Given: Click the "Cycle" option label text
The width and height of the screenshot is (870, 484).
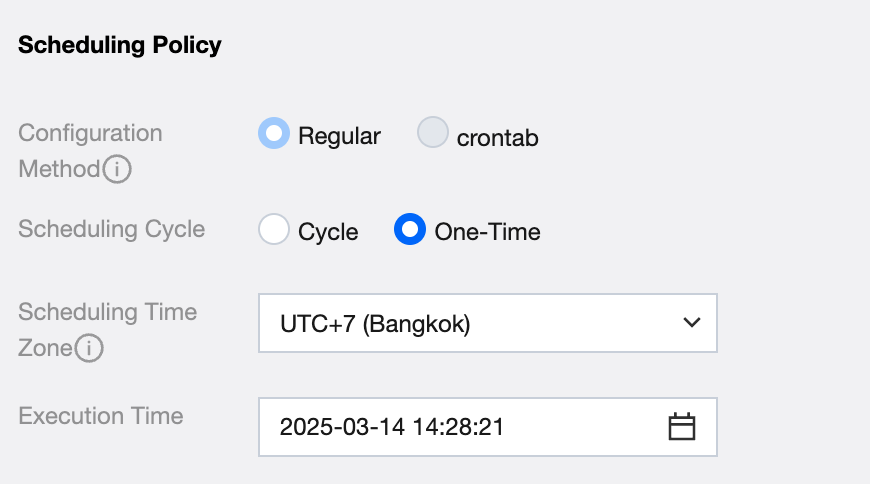Looking at the screenshot, I should point(328,232).
